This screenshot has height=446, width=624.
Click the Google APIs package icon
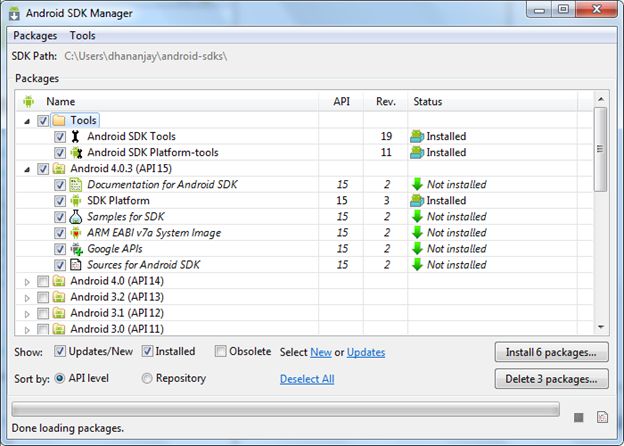pyautogui.click(x=76, y=249)
